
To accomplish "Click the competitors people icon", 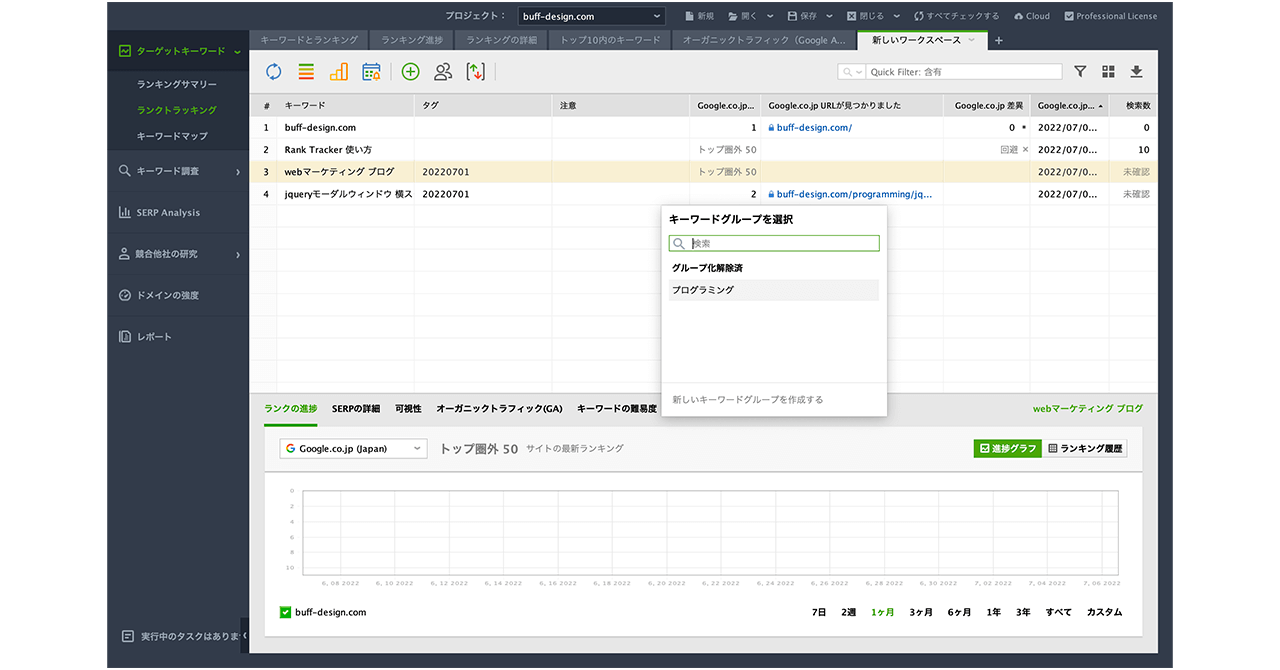I will (x=443, y=72).
